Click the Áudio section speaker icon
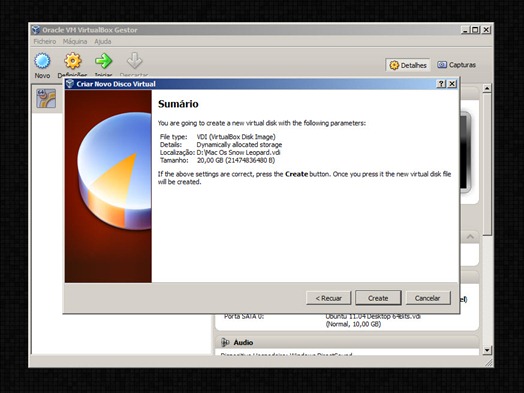 tap(225, 342)
